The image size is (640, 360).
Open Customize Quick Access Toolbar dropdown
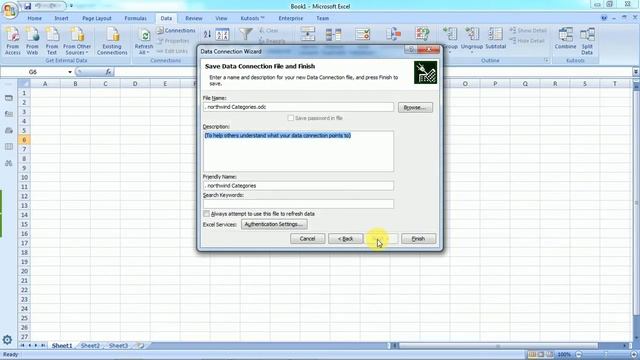(71, 6)
